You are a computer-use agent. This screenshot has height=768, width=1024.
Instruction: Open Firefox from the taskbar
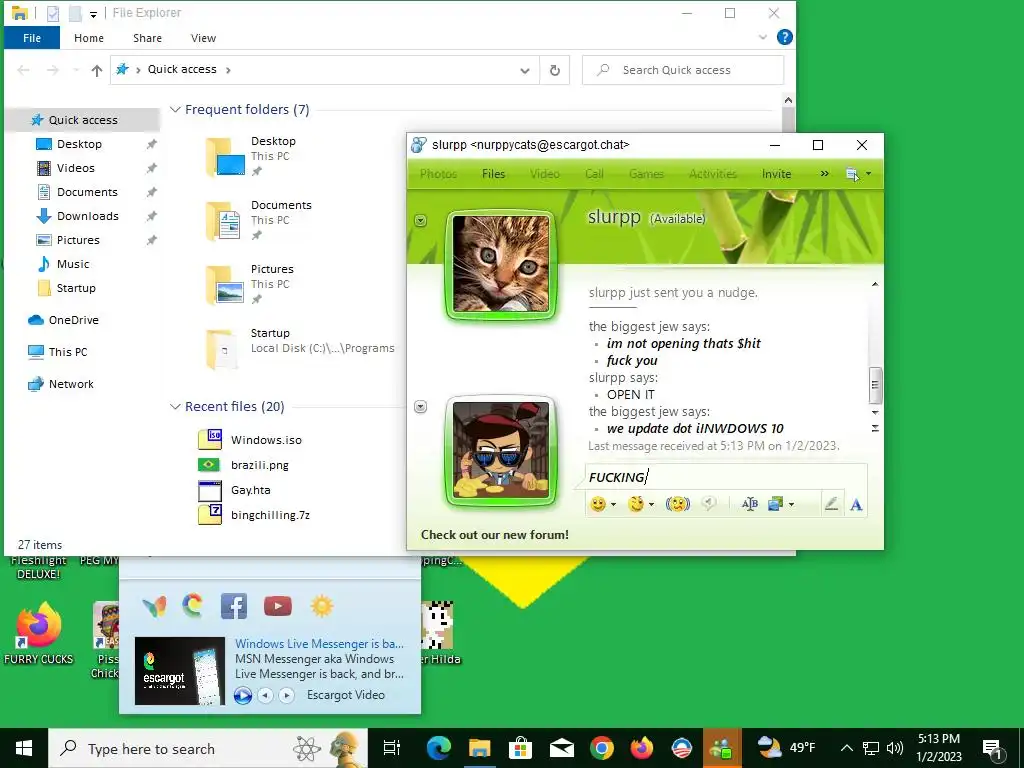click(641, 748)
